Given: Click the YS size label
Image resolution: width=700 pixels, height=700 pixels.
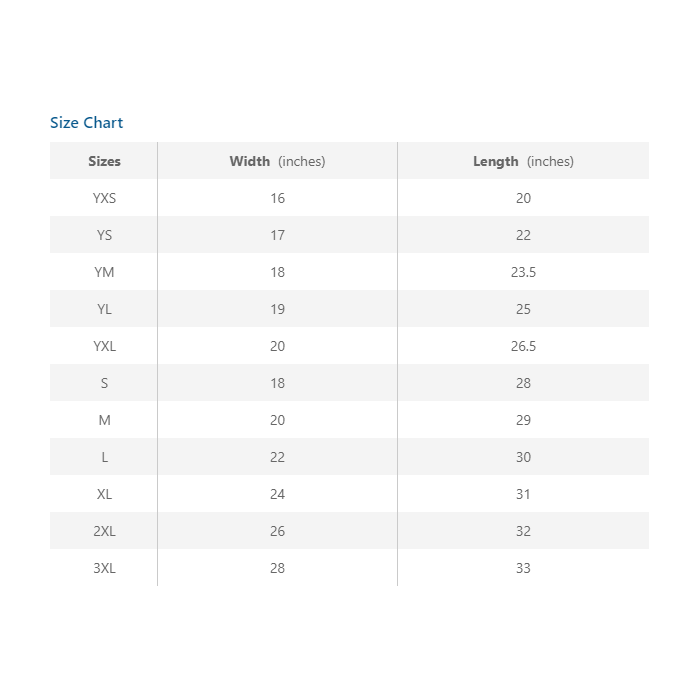Looking at the screenshot, I should tap(104, 235).
